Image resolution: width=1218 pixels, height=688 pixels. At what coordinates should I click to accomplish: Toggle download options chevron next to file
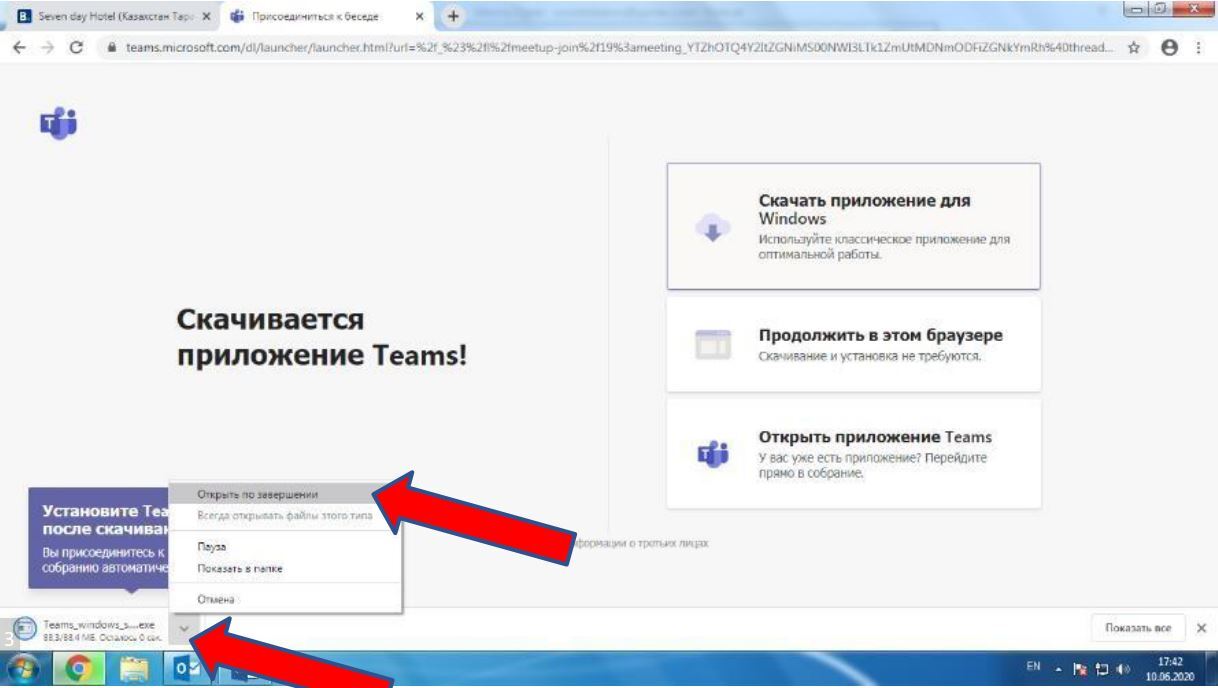(x=184, y=628)
